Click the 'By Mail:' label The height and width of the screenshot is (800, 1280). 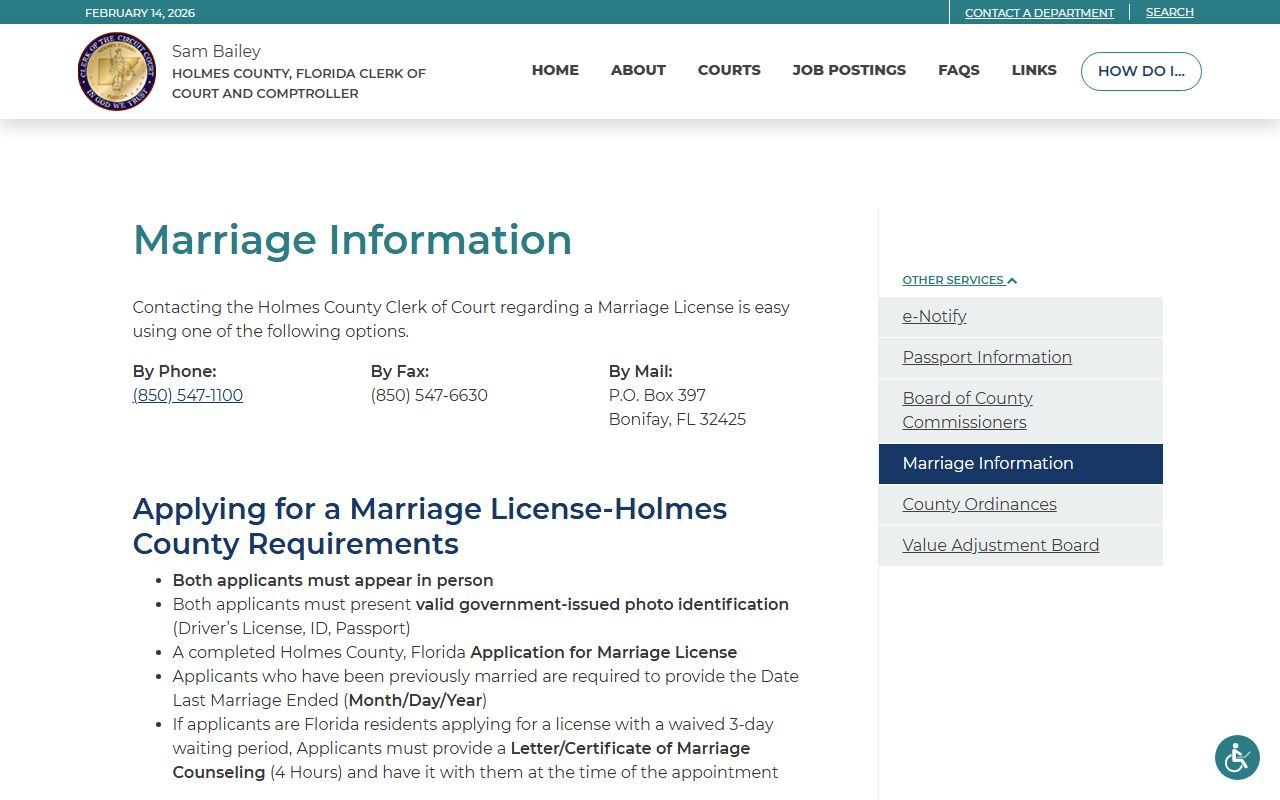pyautogui.click(x=641, y=371)
